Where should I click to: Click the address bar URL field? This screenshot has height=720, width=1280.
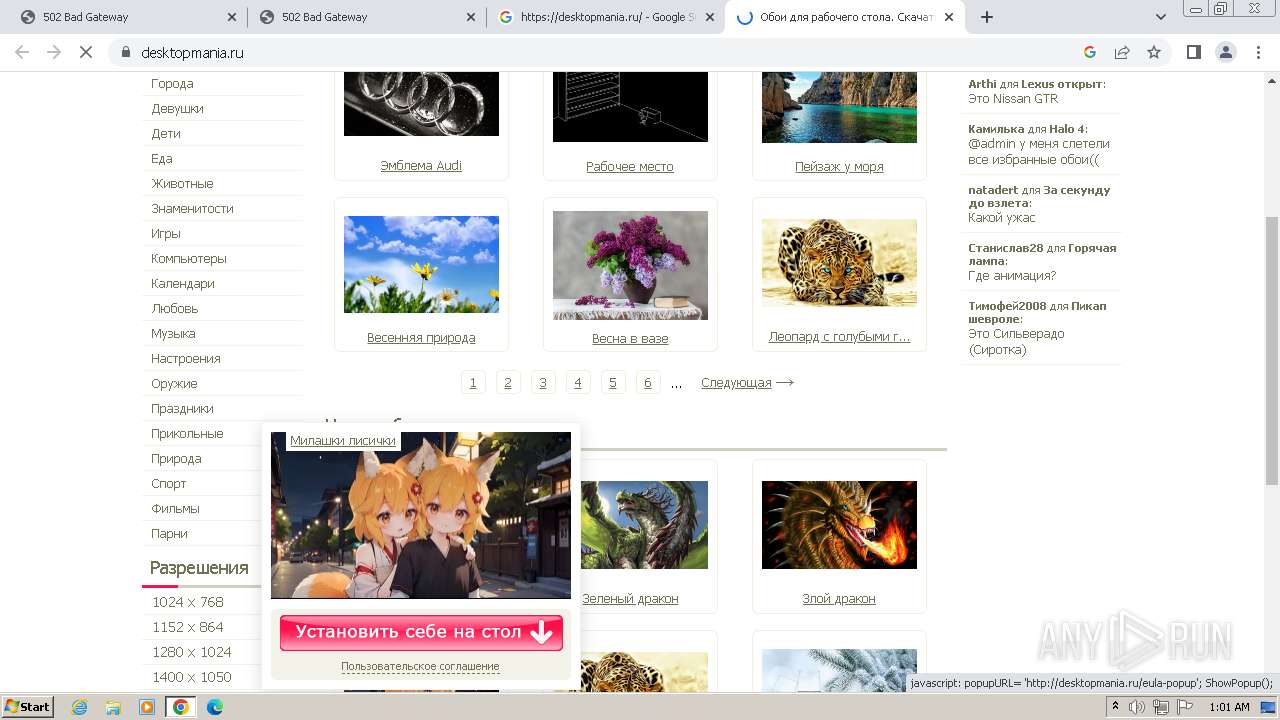coord(600,52)
